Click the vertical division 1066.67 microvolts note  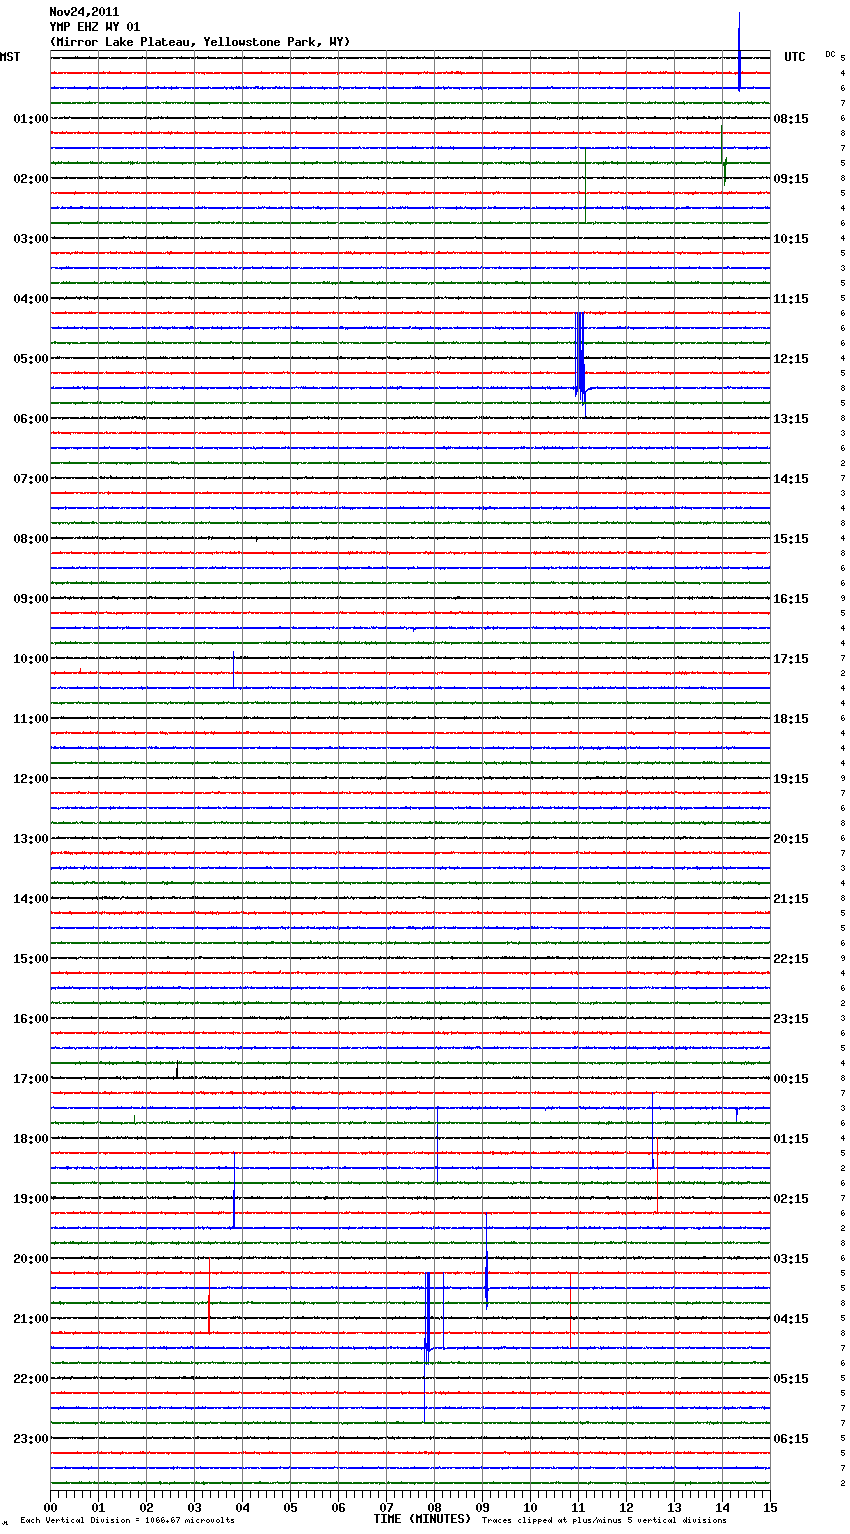[127, 1521]
